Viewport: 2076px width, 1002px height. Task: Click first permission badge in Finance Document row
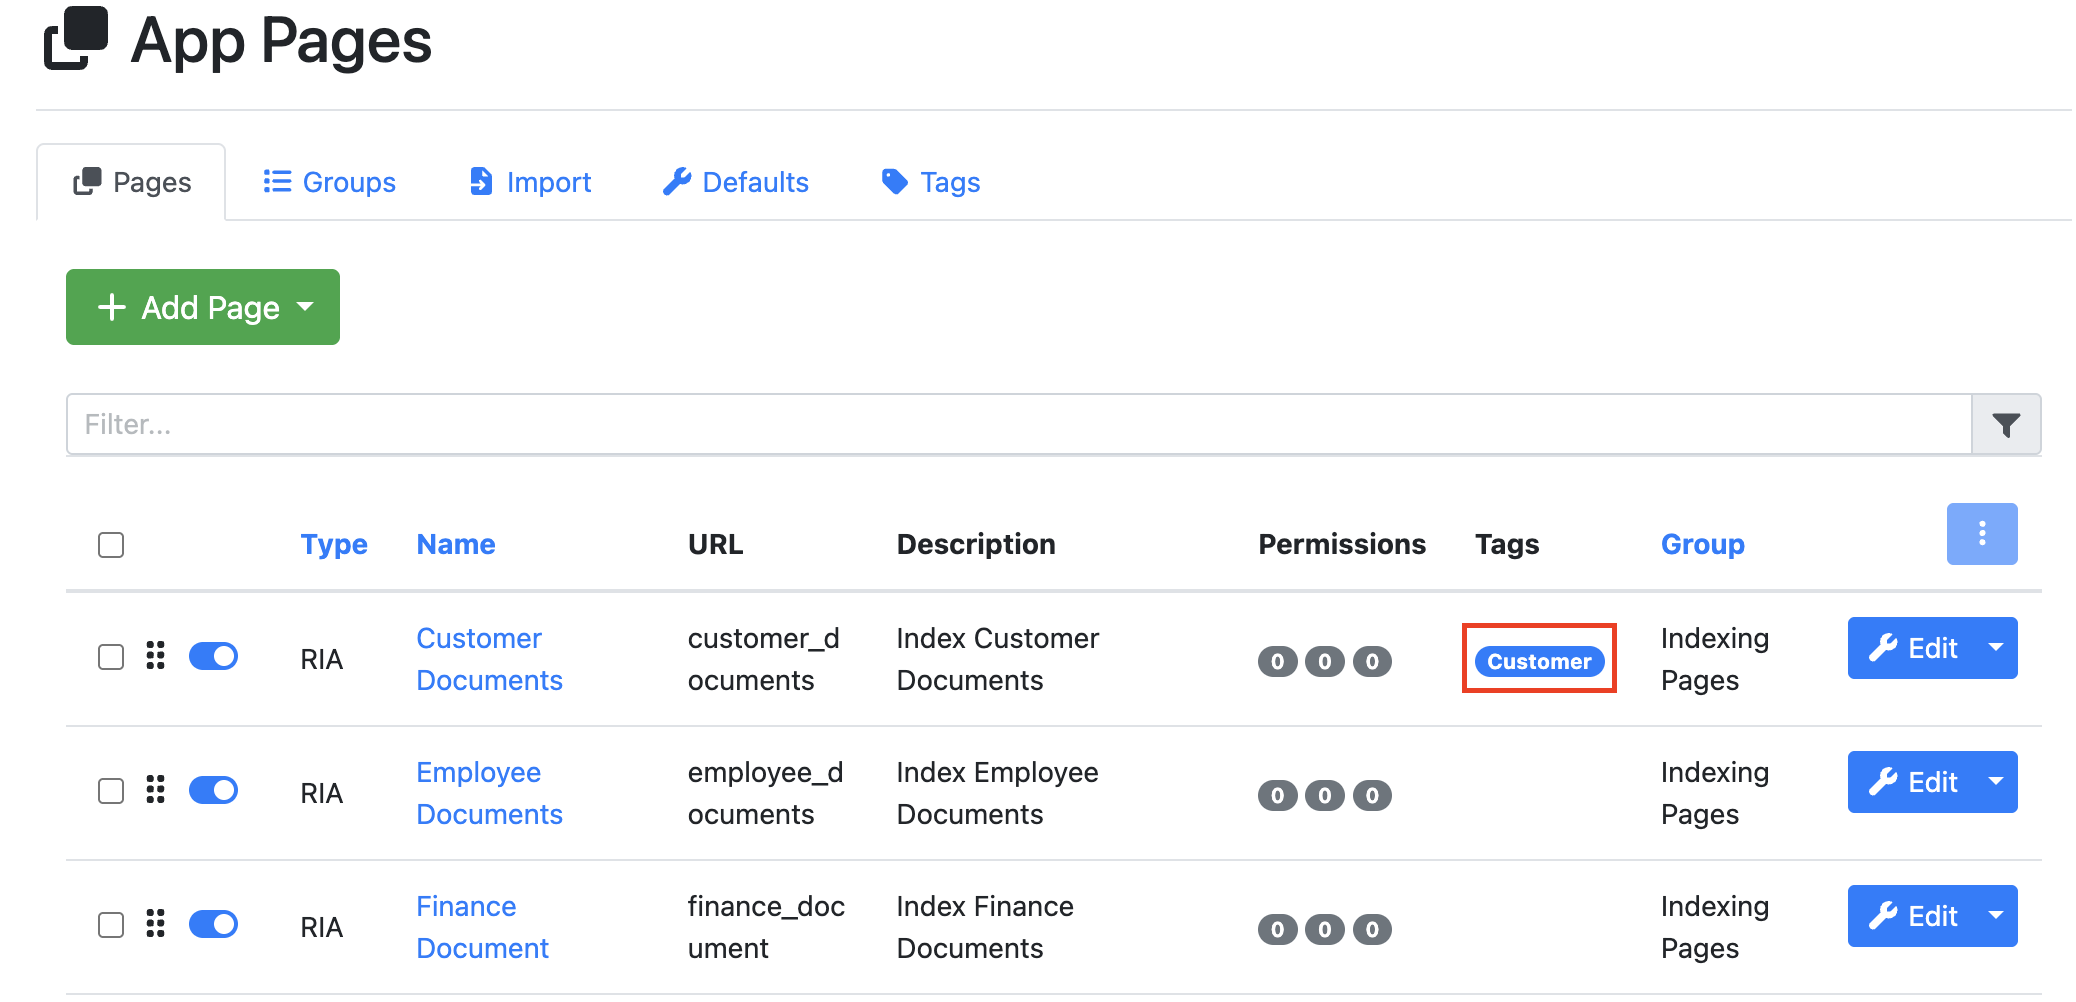point(1277,929)
